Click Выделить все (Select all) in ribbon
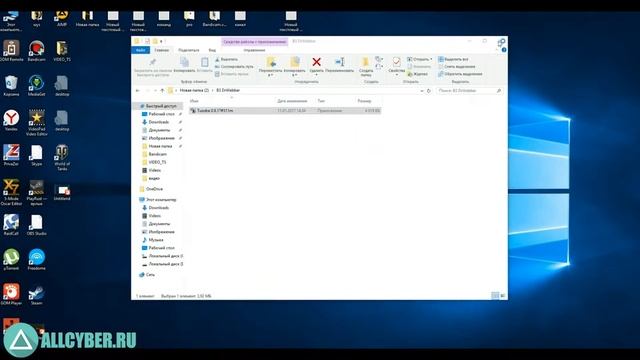 tap(453, 59)
